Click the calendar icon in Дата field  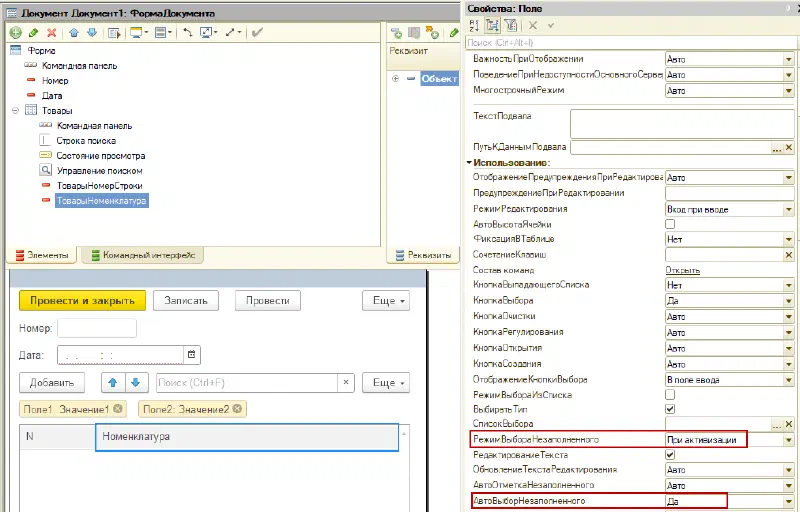click(192, 354)
